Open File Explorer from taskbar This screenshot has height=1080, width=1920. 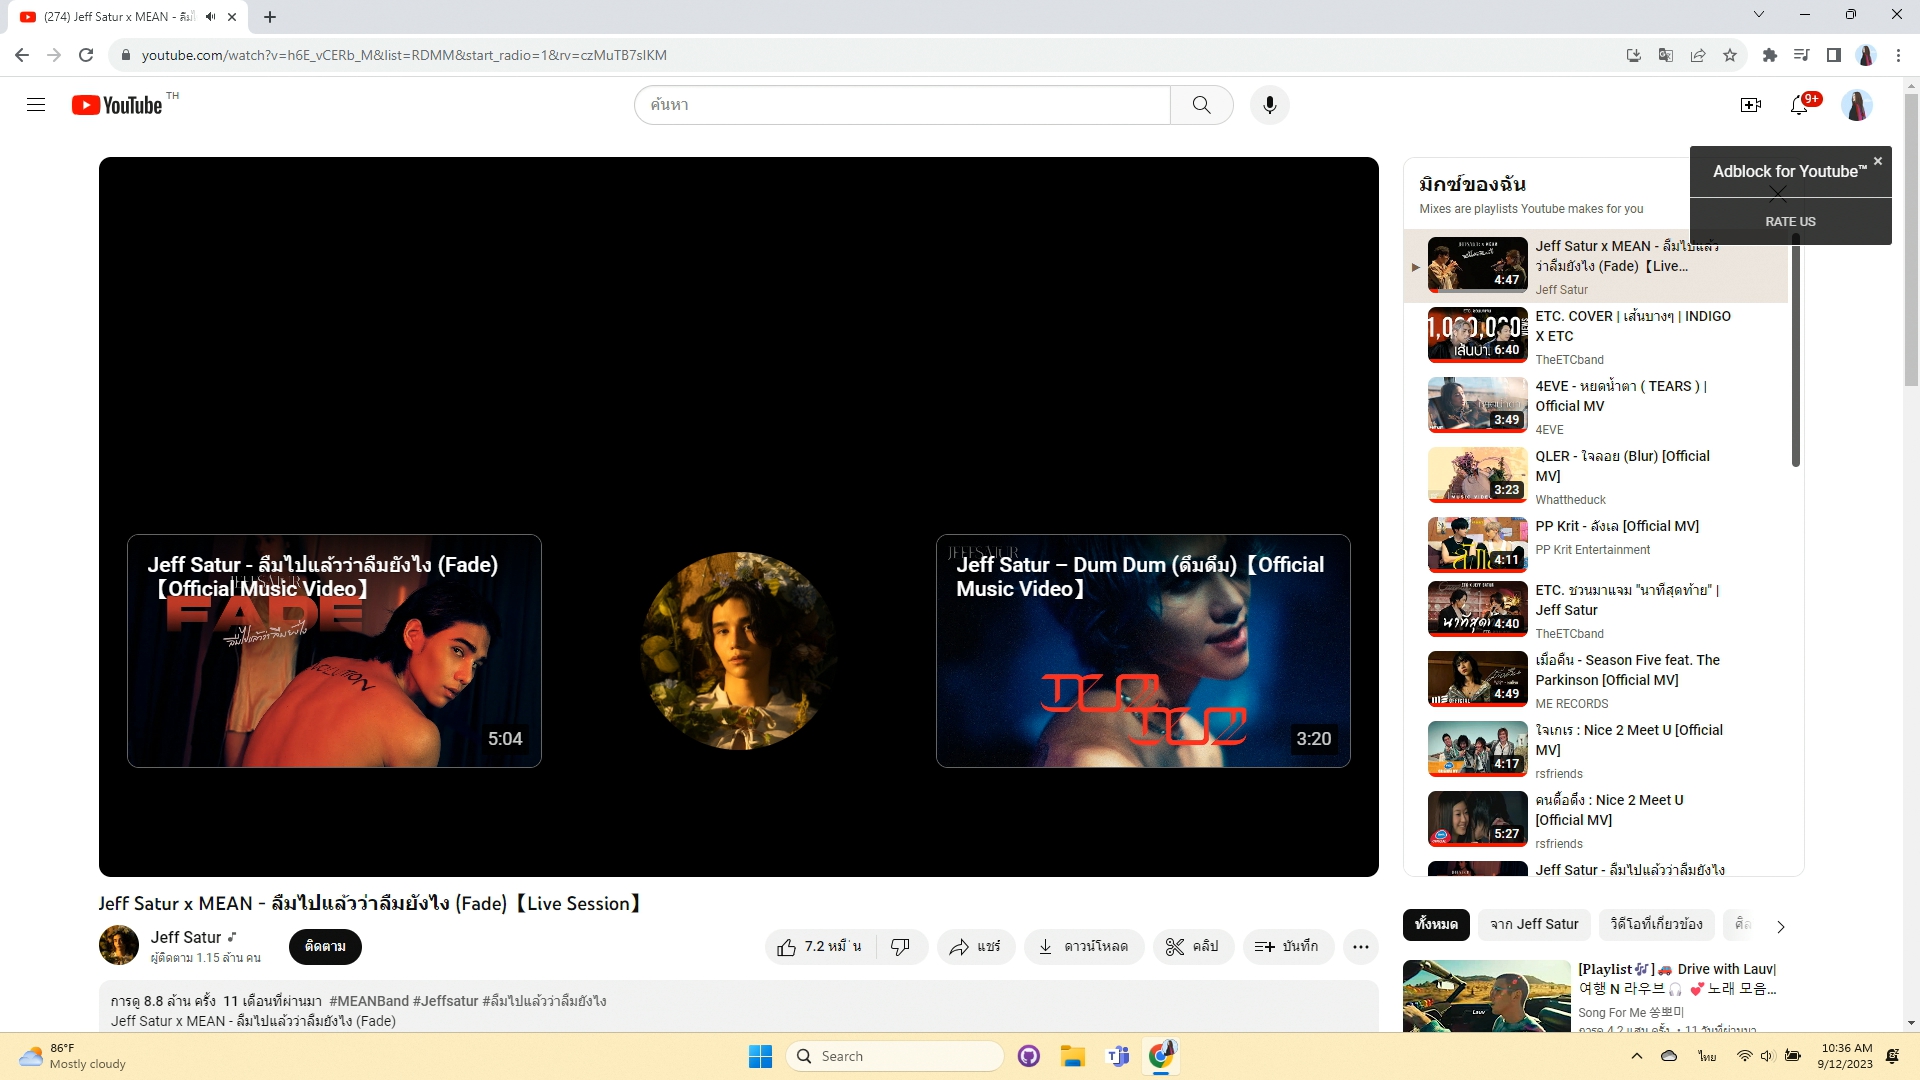[1073, 1056]
